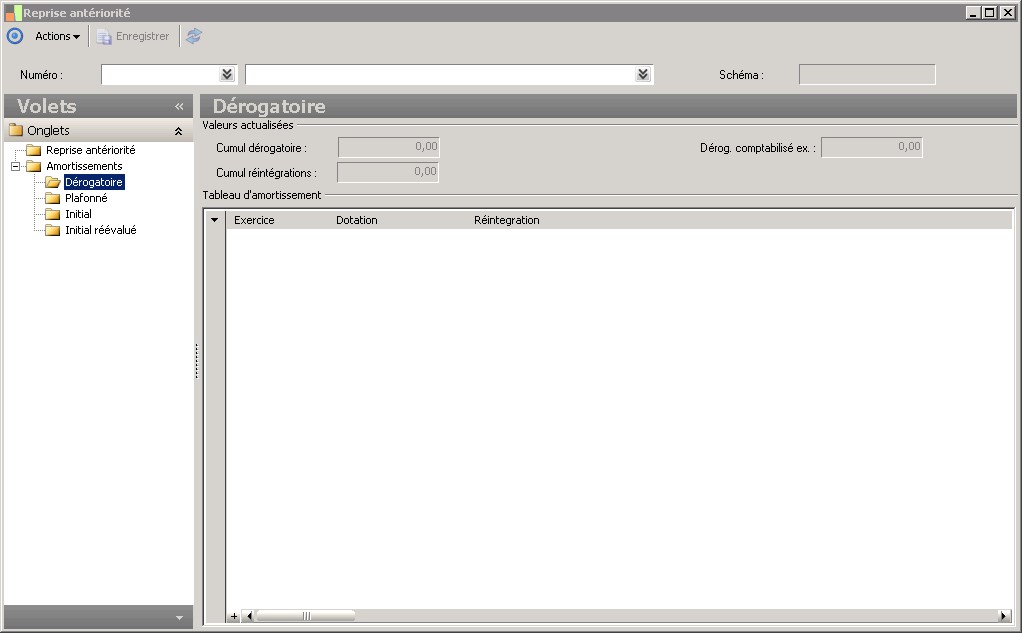
Task: Click the Reprise antériorité folder icon
Action: point(33,151)
